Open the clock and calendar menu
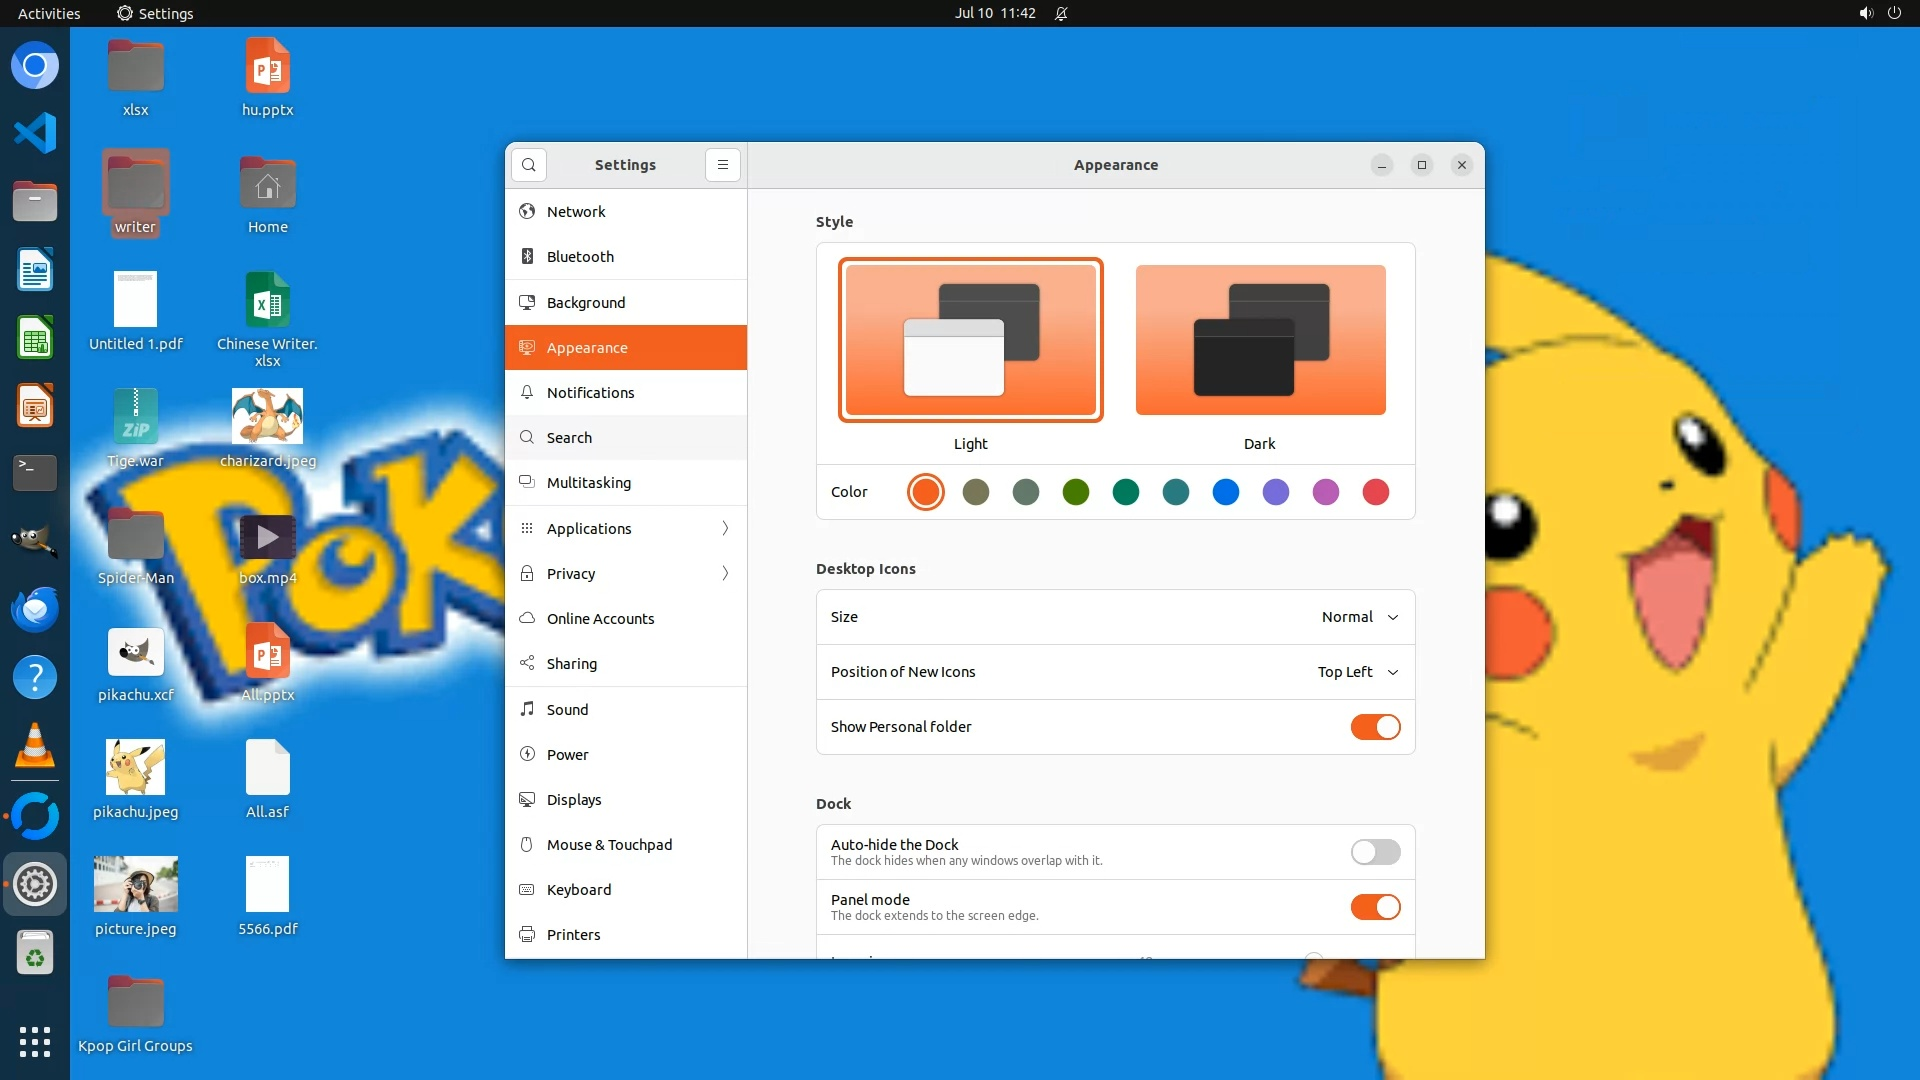The image size is (1920, 1080). [994, 13]
